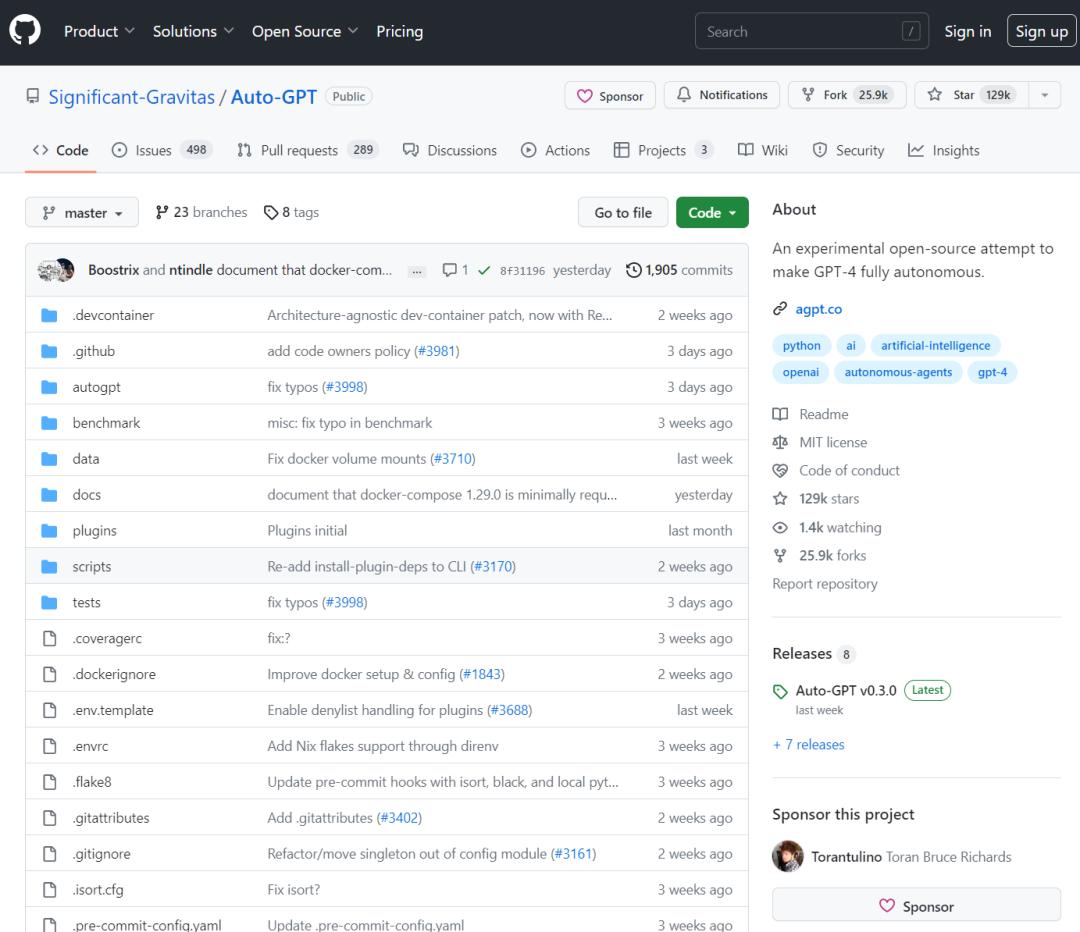Open the star lists dropdown arrow
The height and width of the screenshot is (932, 1080).
tap(1045, 96)
